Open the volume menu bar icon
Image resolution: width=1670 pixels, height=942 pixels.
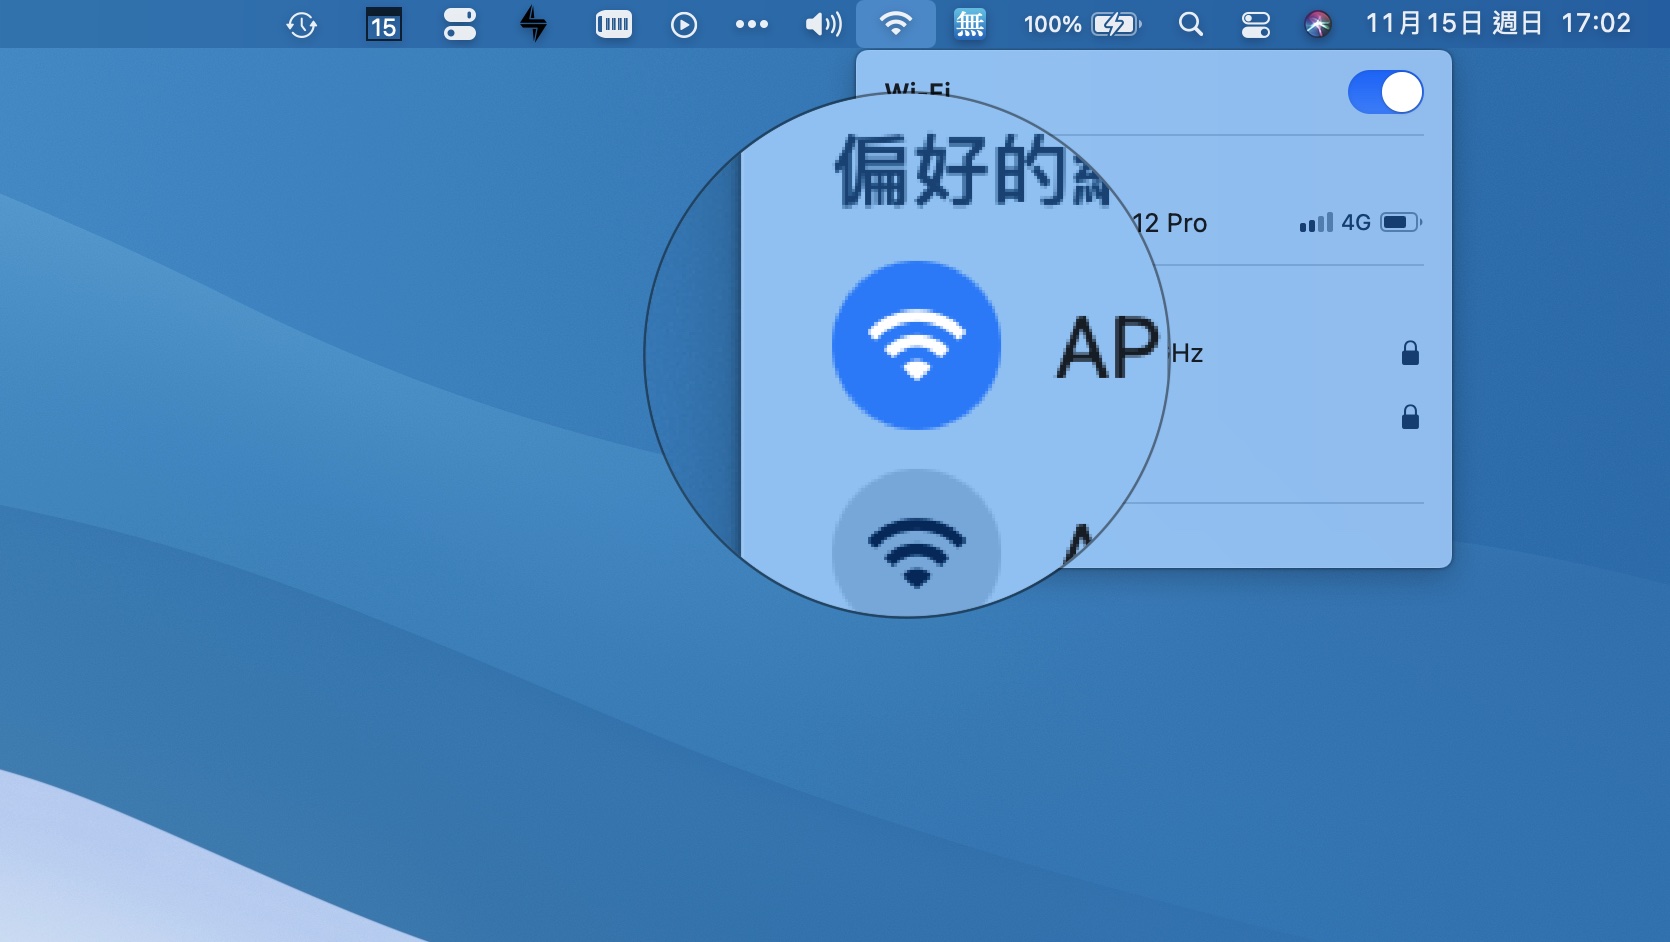coord(823,24)
